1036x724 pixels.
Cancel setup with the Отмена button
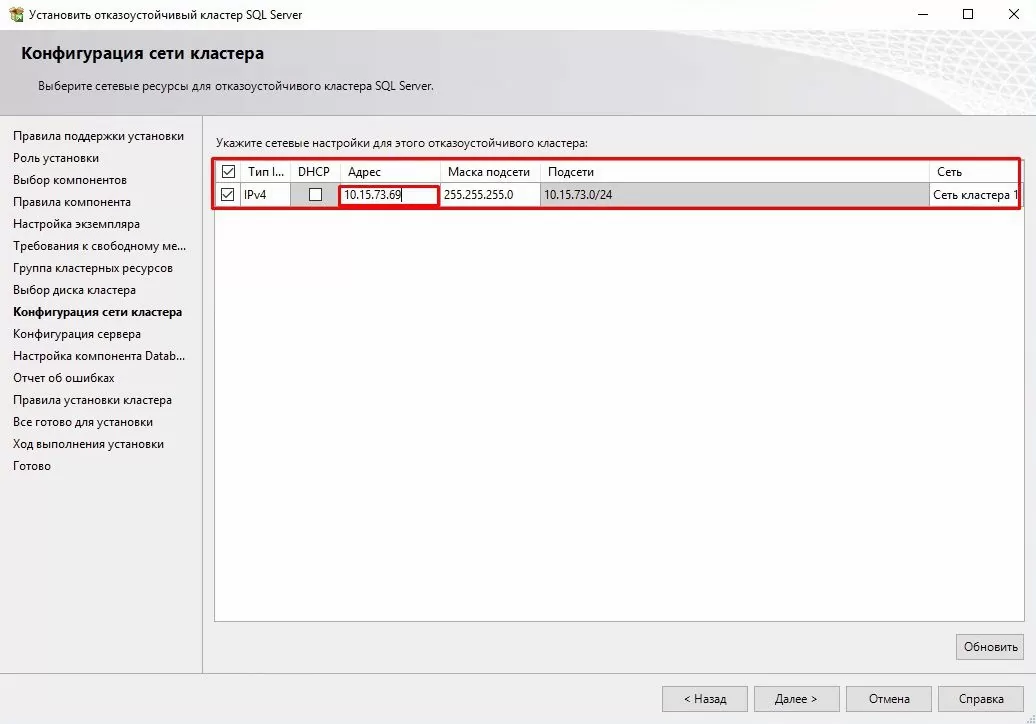[889, 699]
